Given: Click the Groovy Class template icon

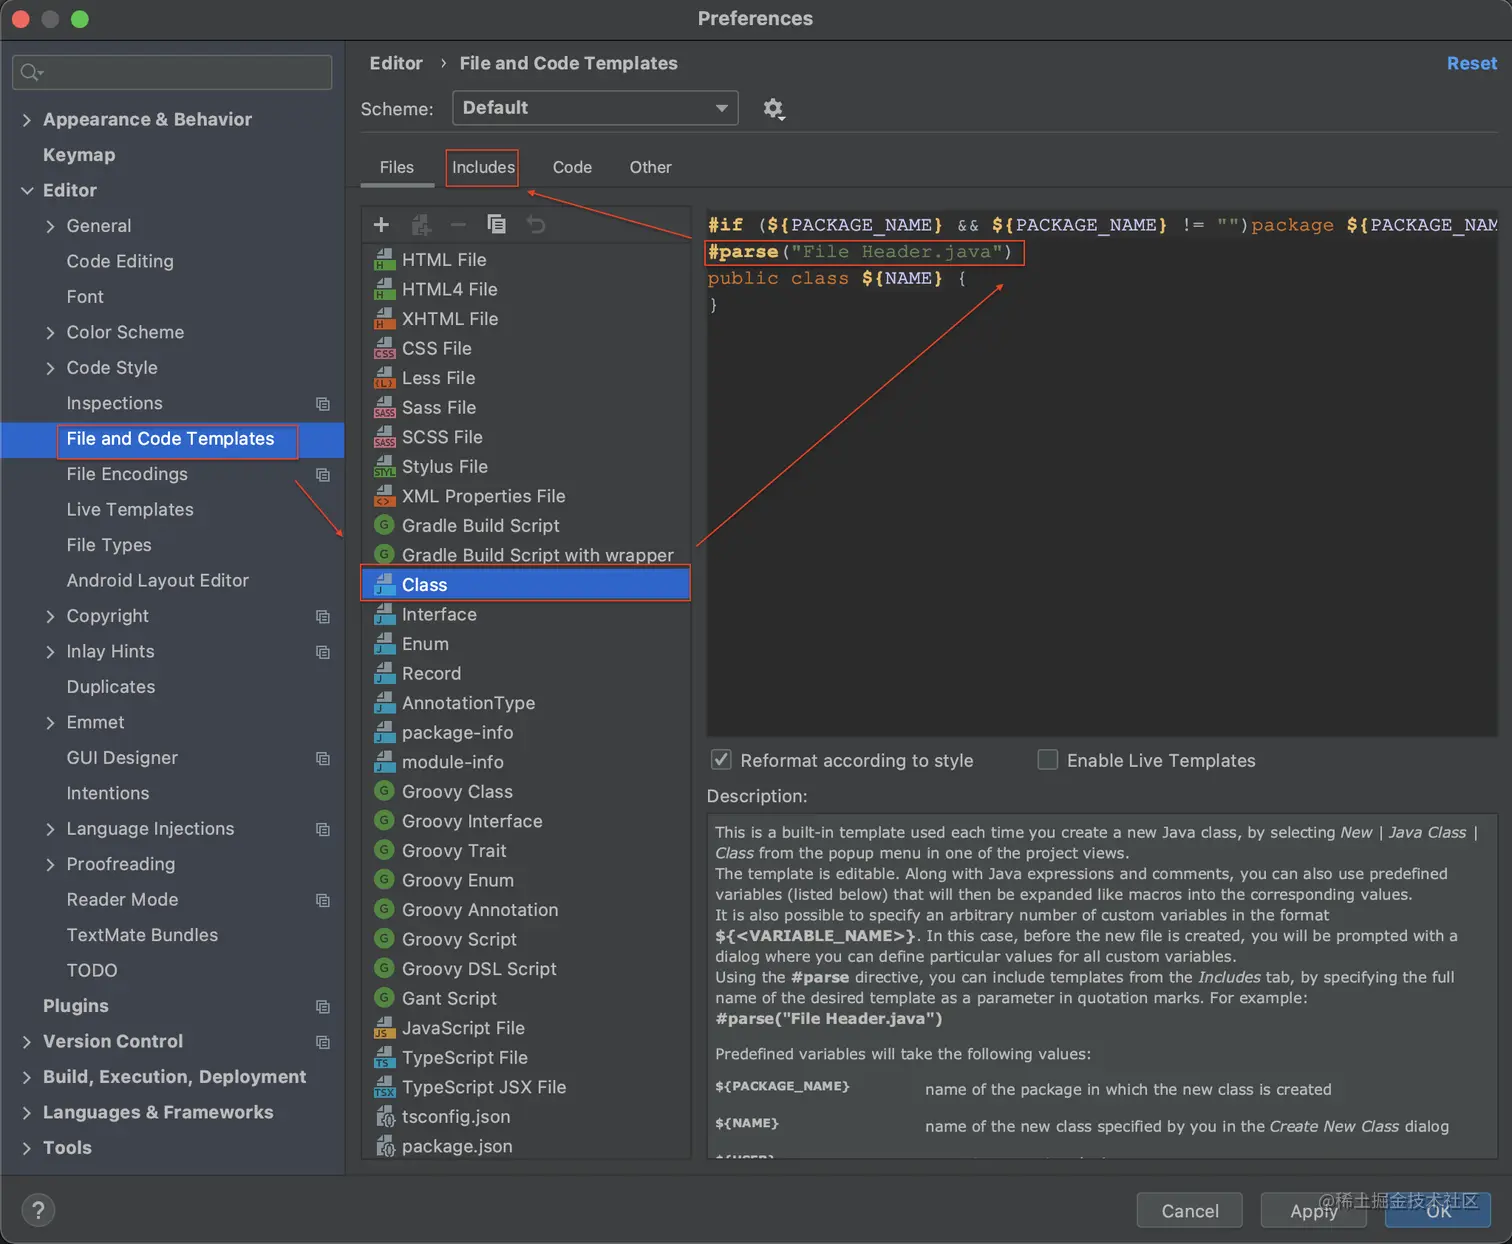Looking at the screenshot, I should pos(384,791).
